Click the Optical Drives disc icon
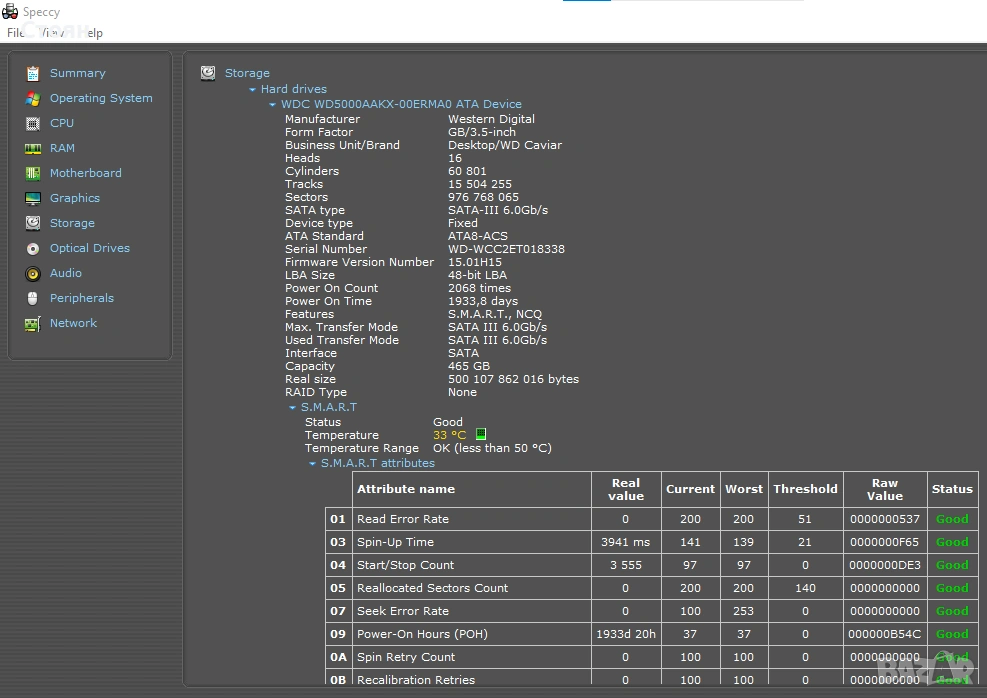The image size is (987, 698). pos(33,248)
